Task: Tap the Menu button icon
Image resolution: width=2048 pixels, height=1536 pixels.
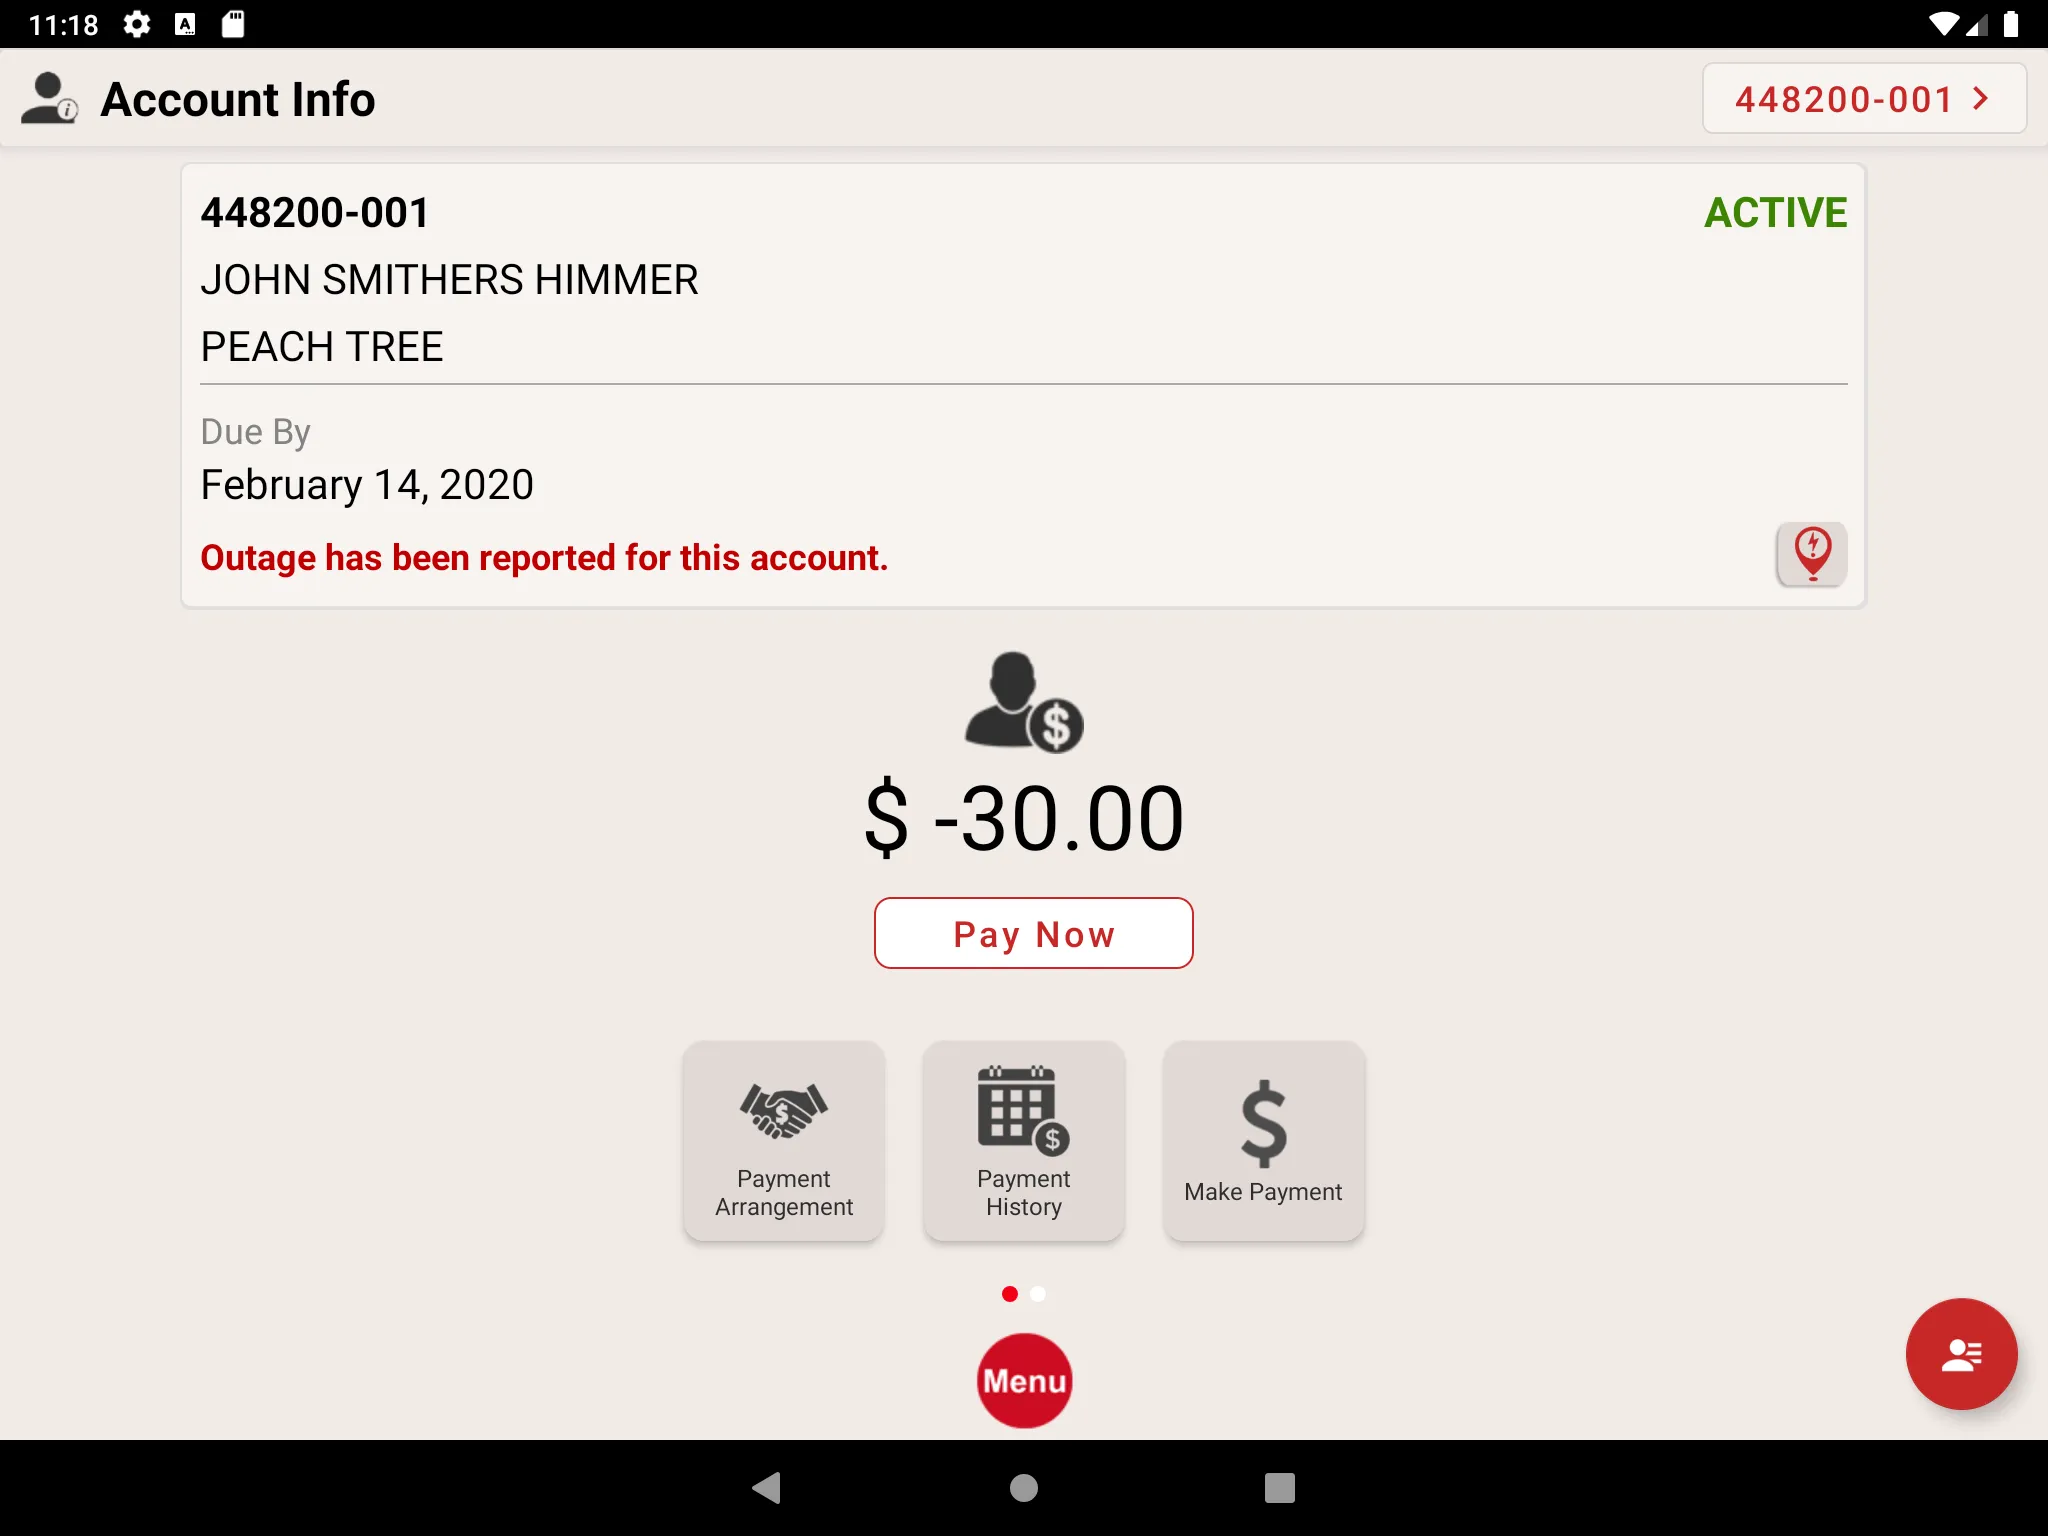Action: tap(1024, 1379)
